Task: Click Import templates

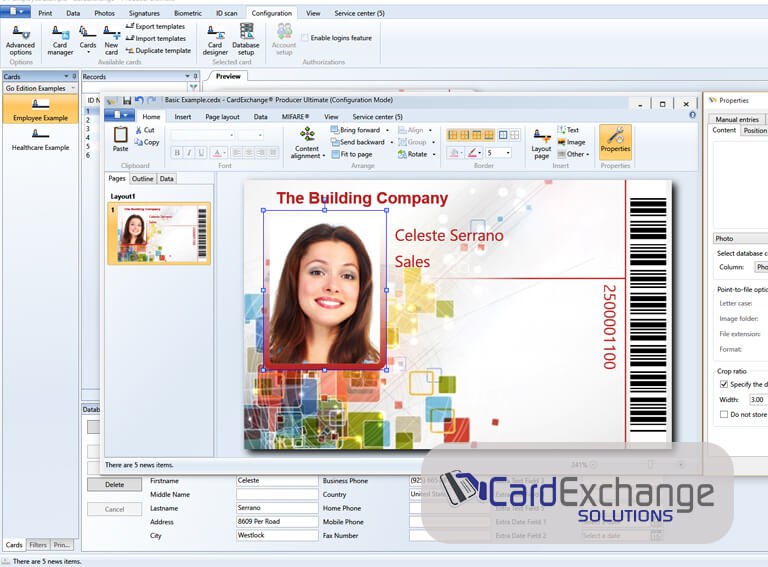Action: point(156,38)
